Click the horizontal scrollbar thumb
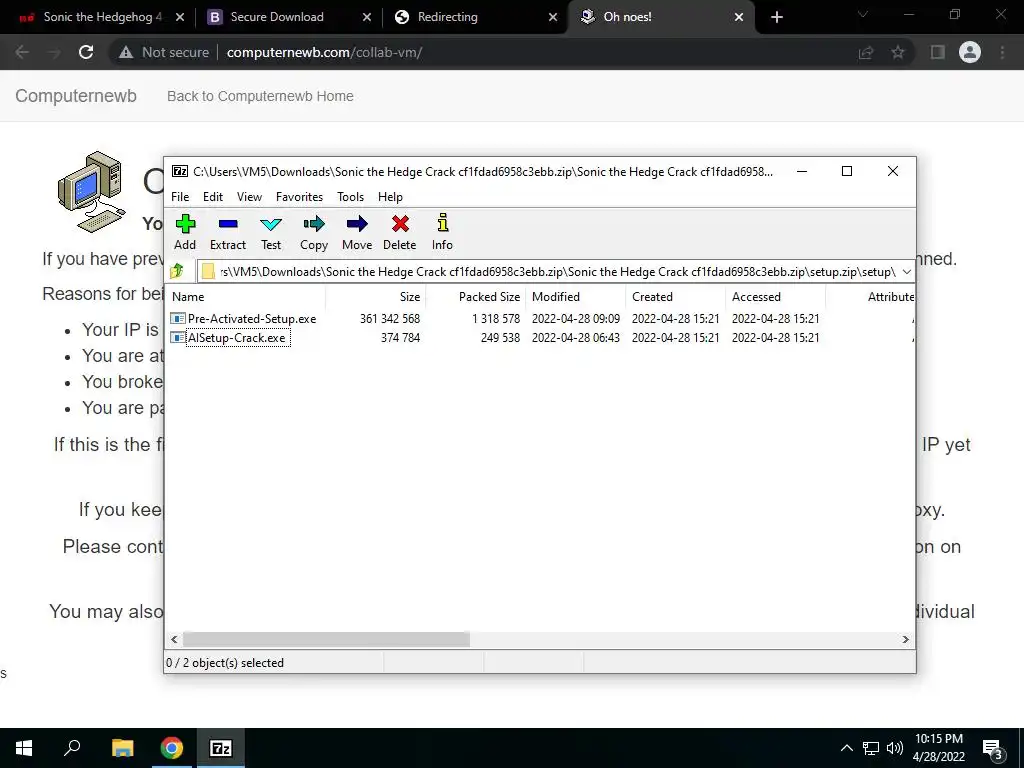Image resolution: width=1024 pixels, height=768 pixels. (326, 639)
